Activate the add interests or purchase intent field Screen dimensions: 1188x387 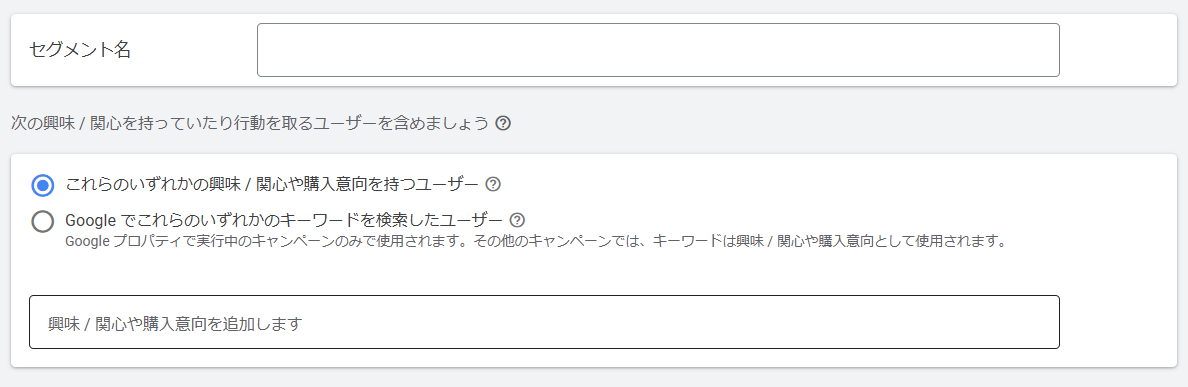tap(544, 322)
